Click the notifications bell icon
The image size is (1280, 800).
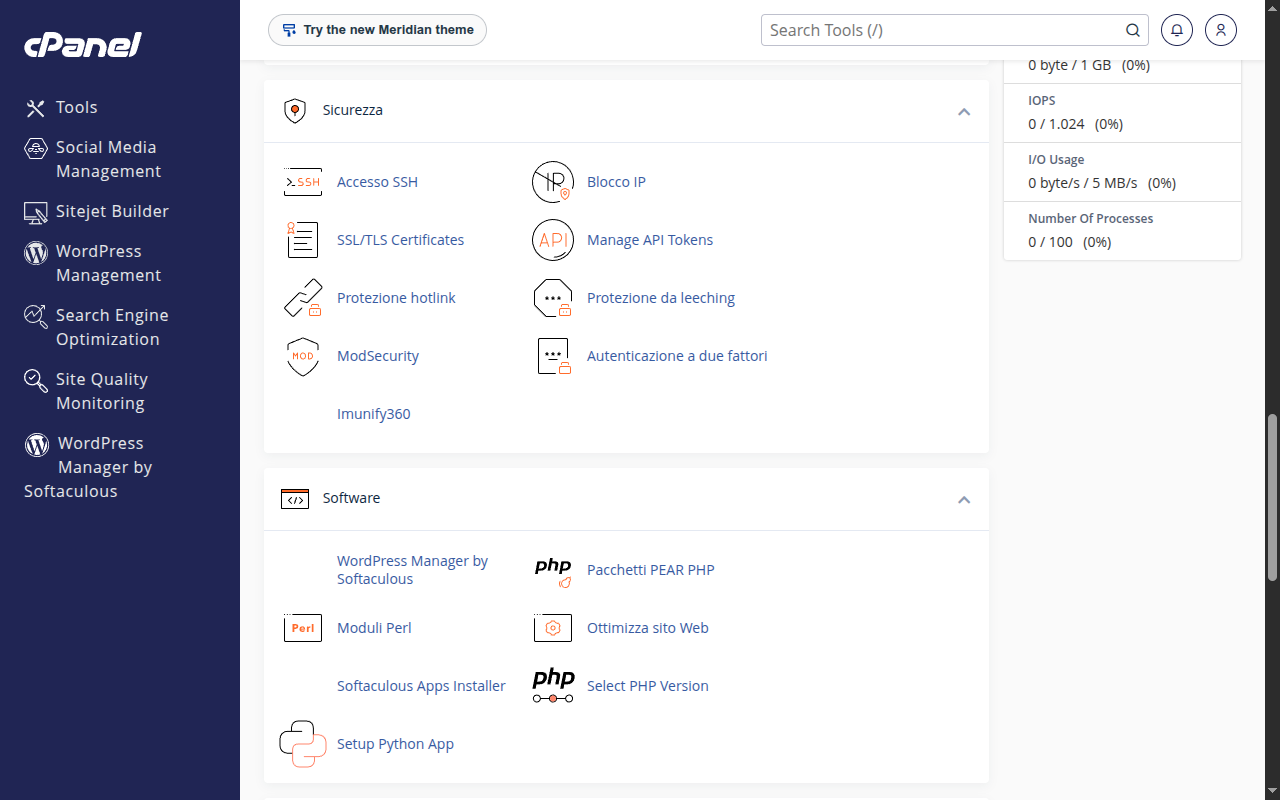coord(1177,30)
